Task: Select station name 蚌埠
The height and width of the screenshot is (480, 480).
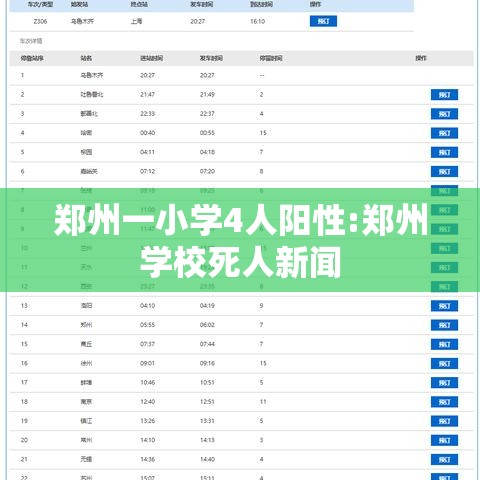Action: (86, 382)
